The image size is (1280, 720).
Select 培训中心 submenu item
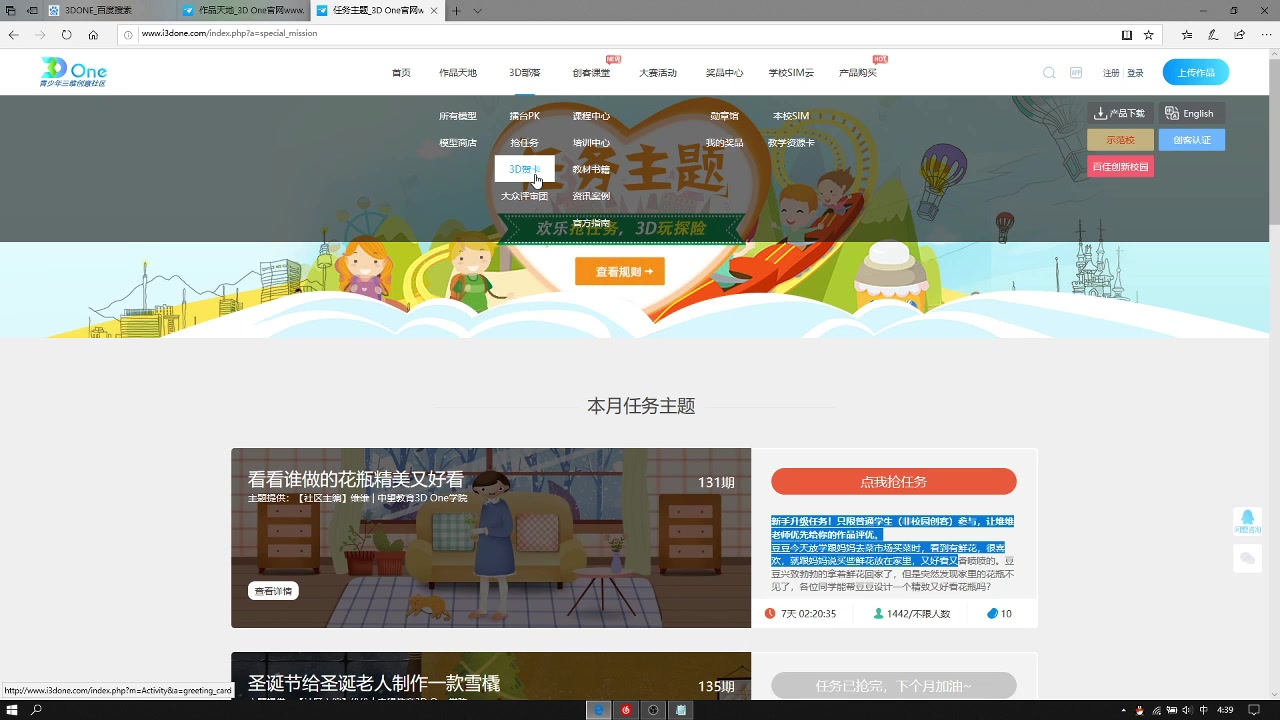pyautogui.click(x=591, y=143)
